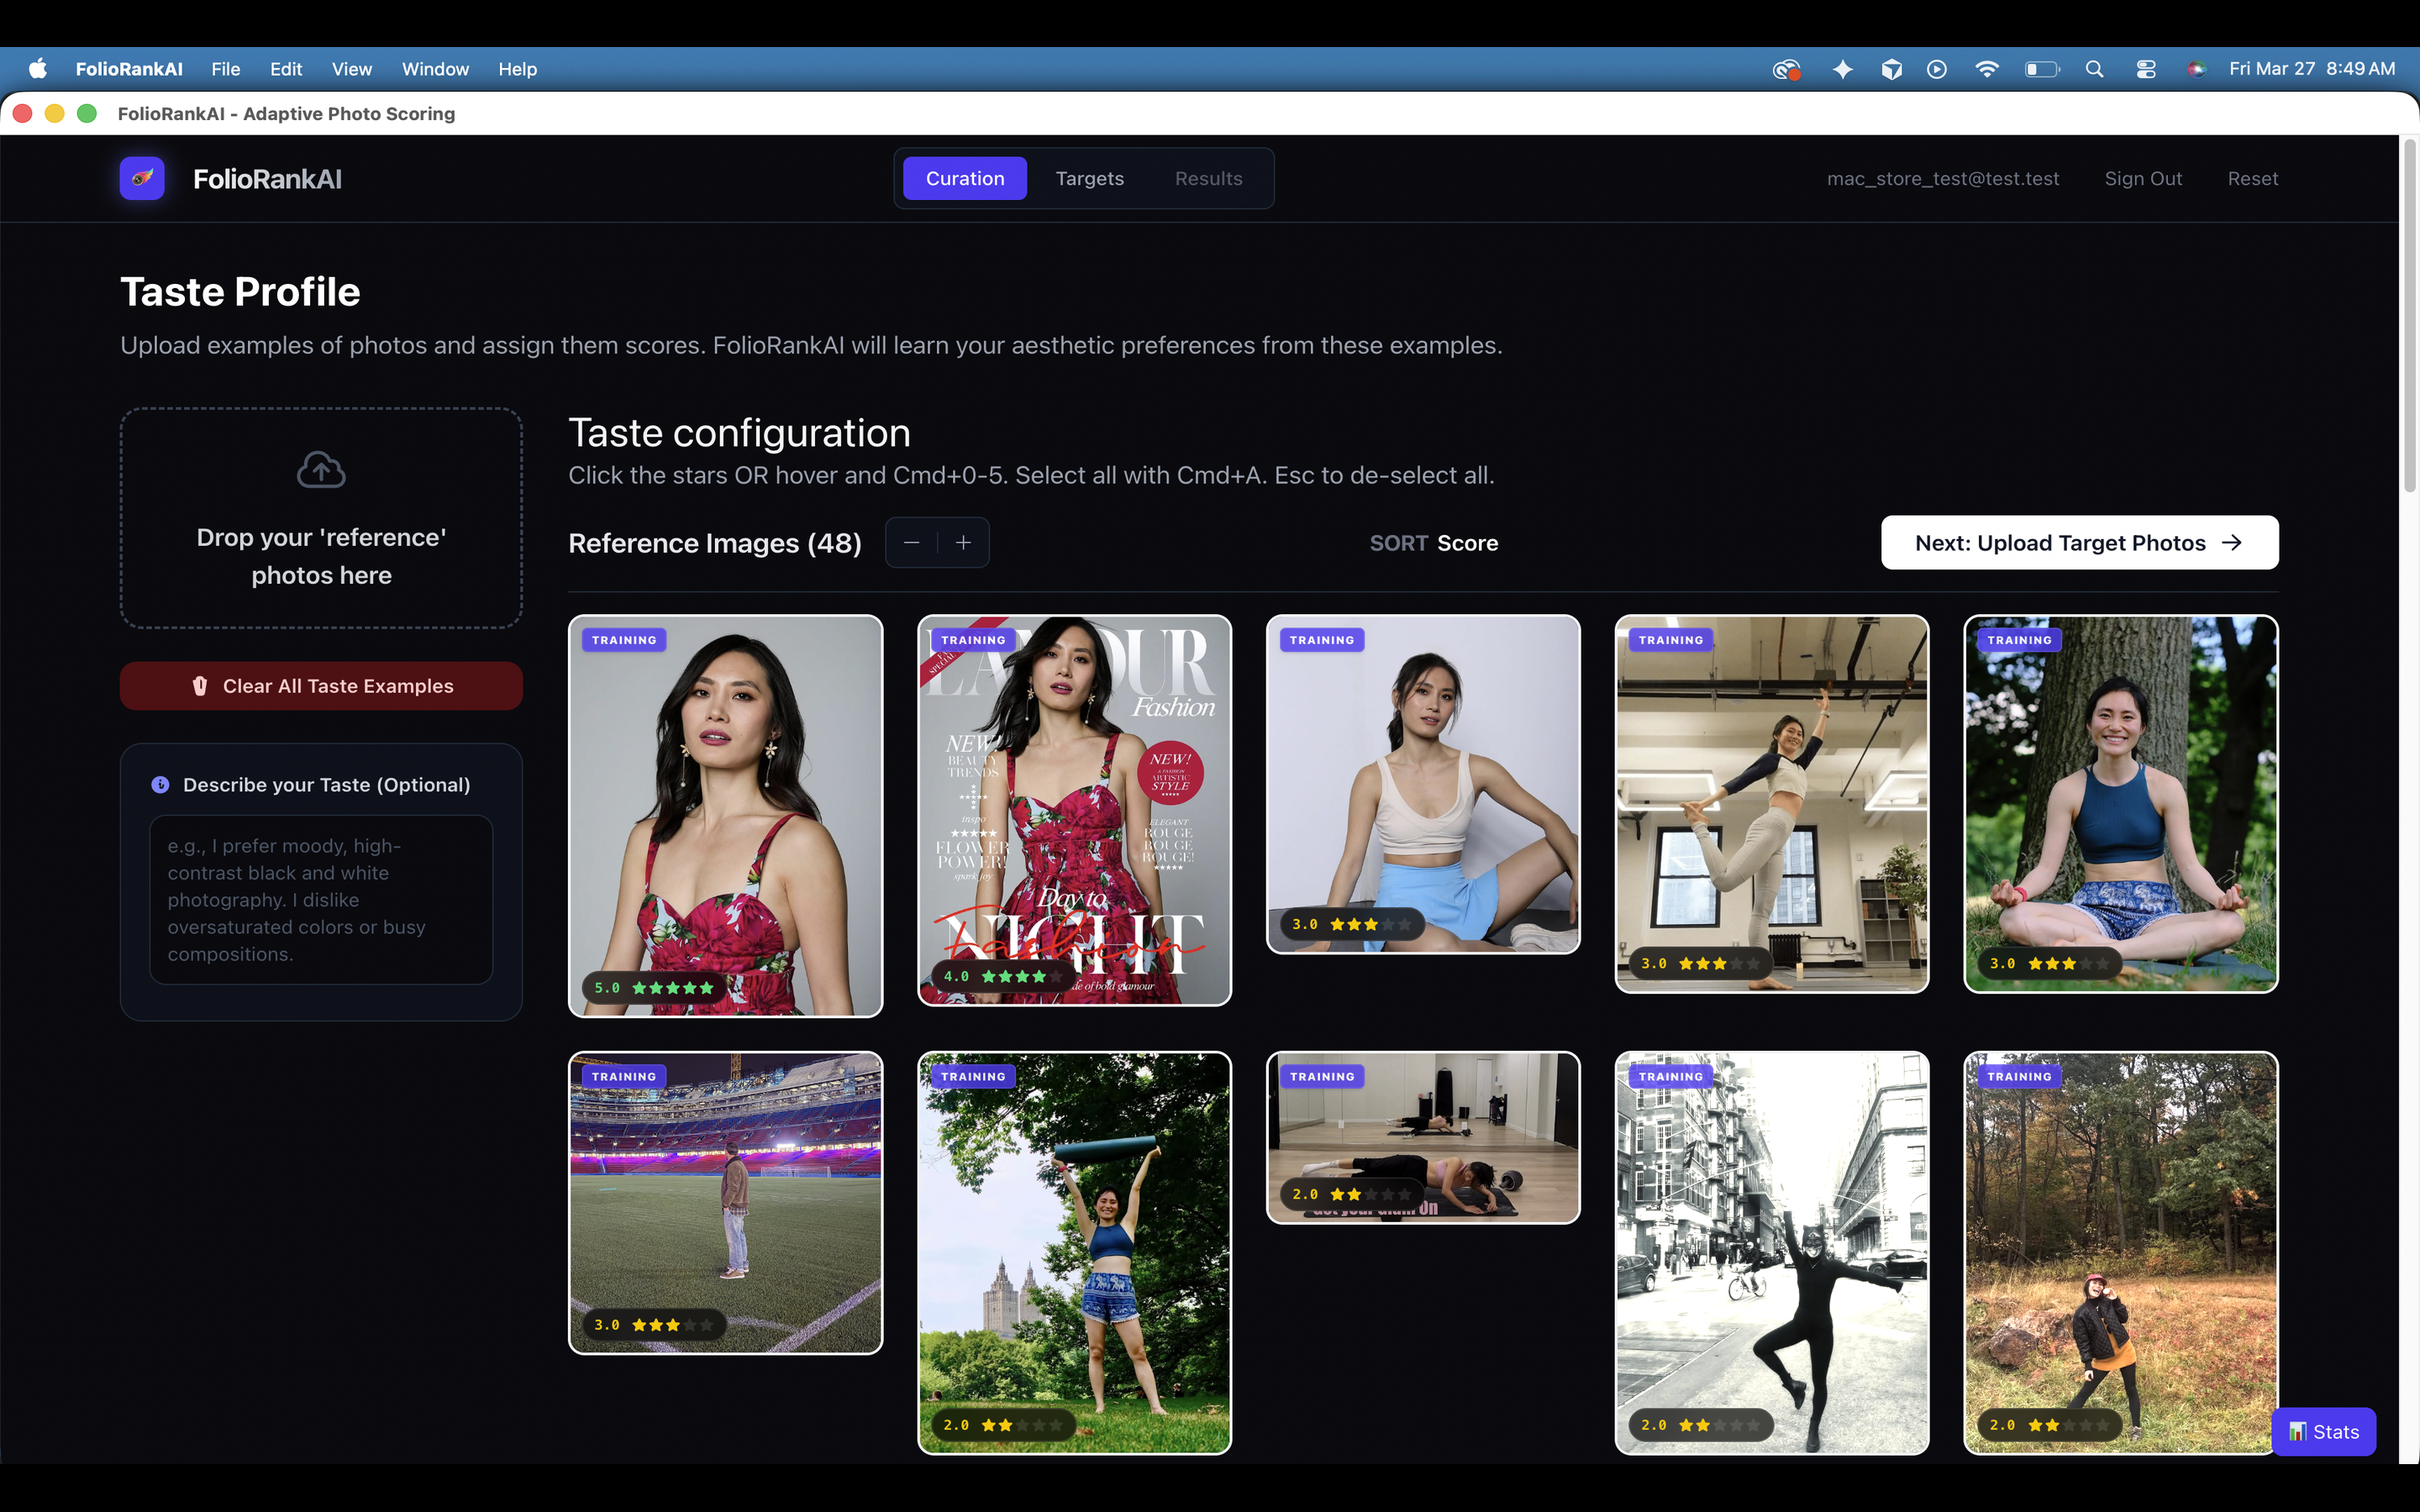Open the View menu
This screenshot has height=1512, width=2420.
click(352, 69)
